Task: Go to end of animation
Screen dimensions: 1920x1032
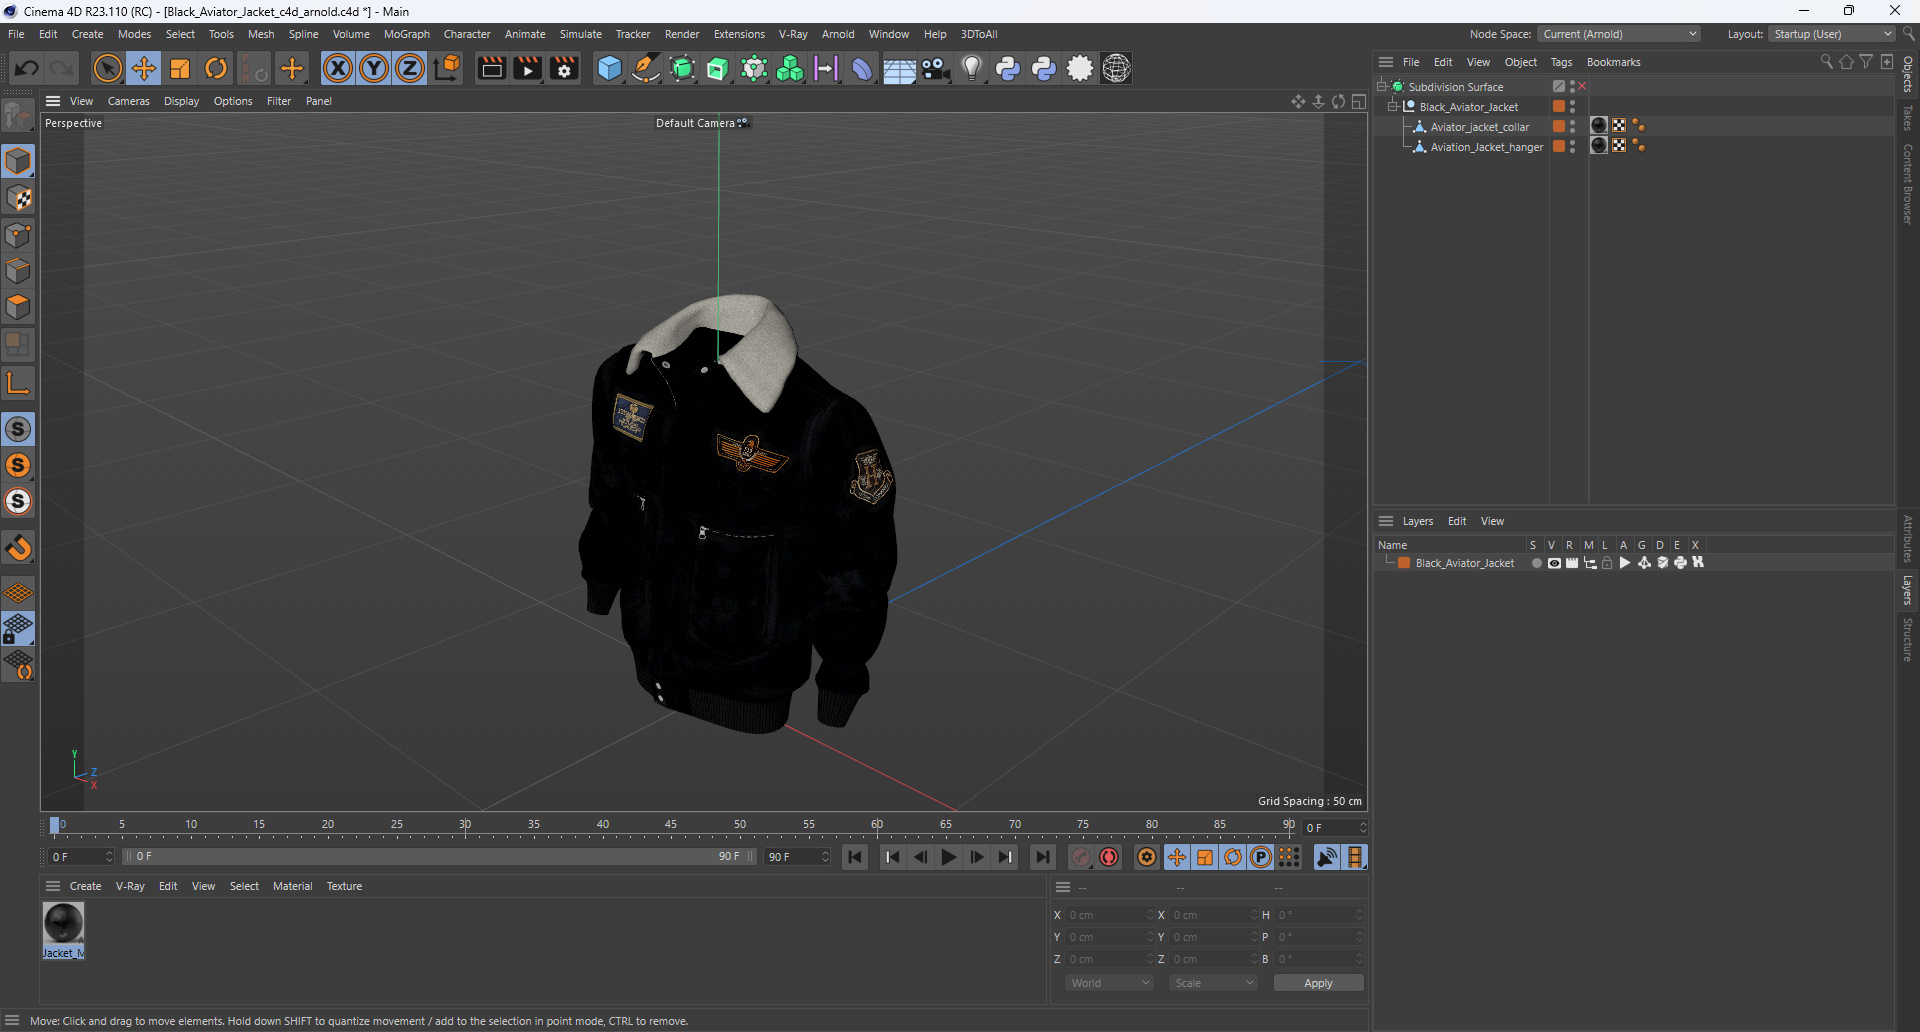Action: 1042,857
